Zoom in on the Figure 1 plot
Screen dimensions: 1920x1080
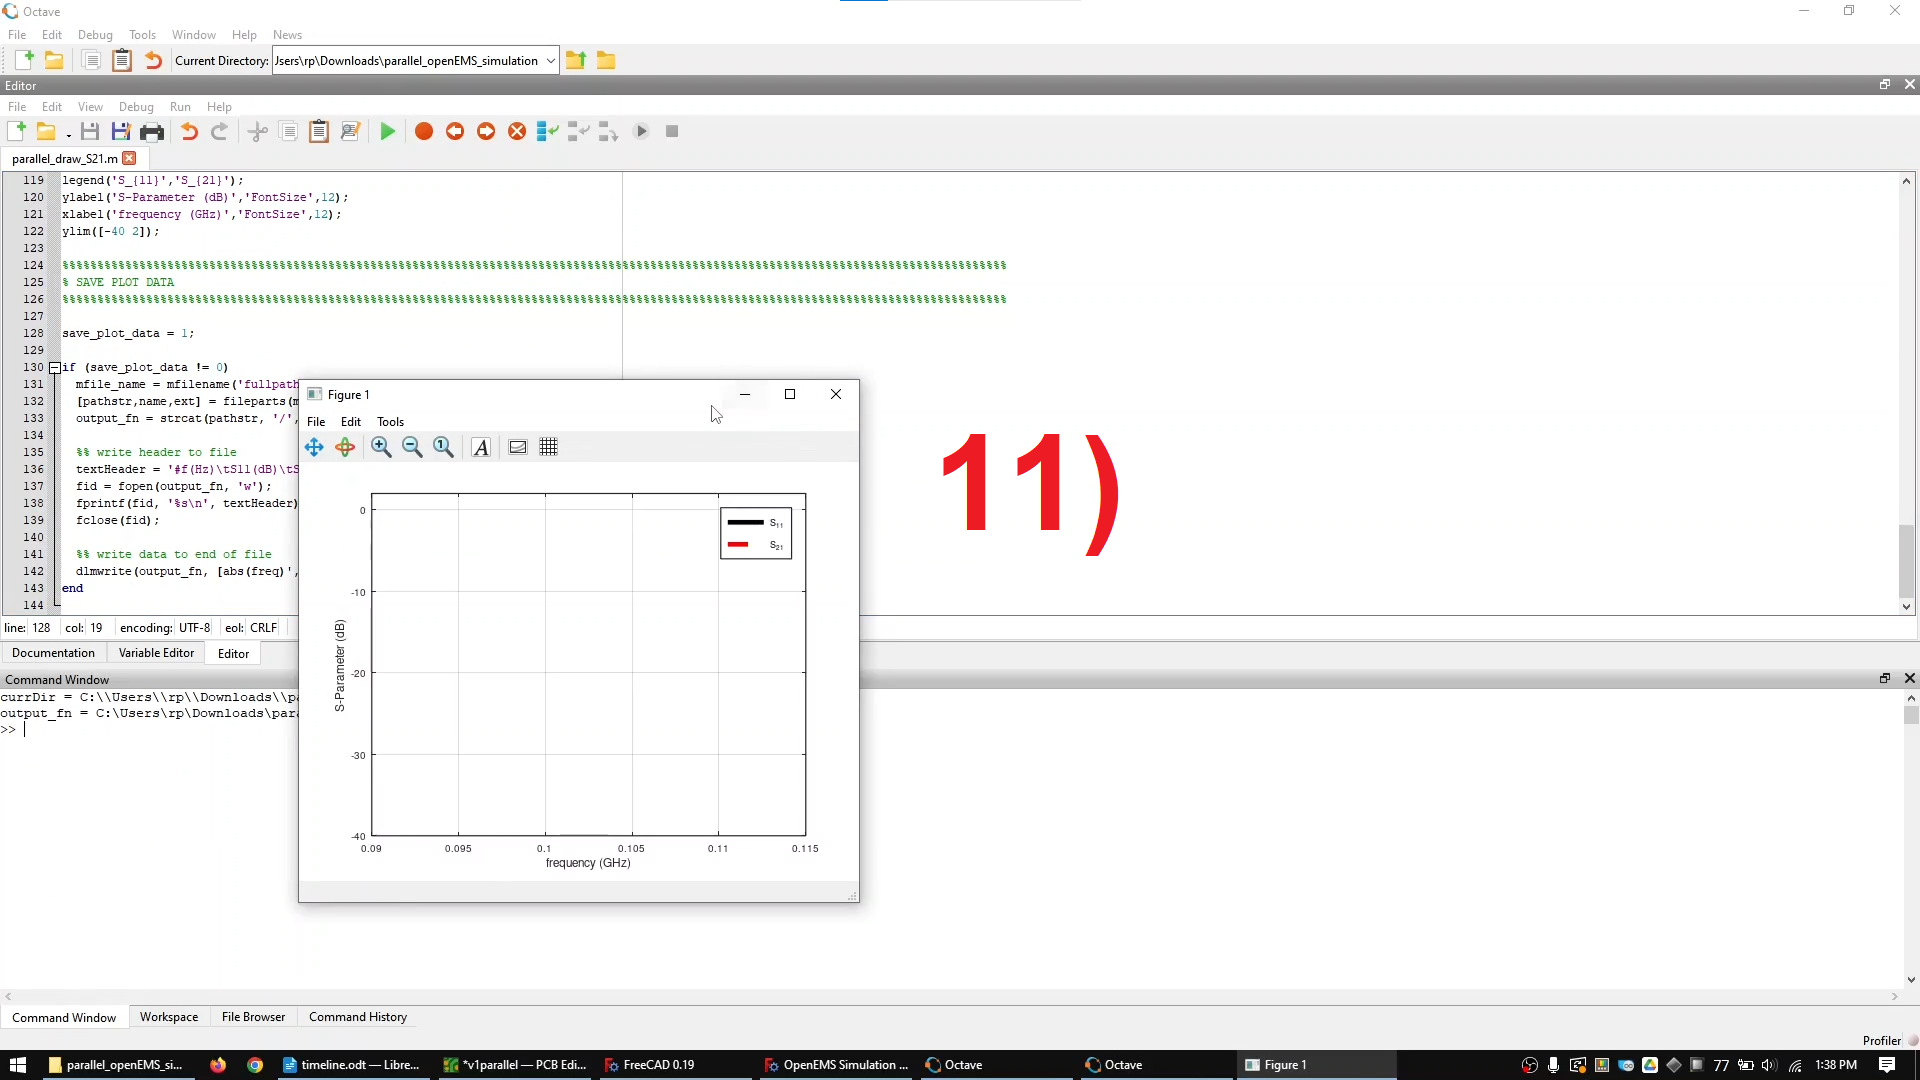tap(381, 447)
